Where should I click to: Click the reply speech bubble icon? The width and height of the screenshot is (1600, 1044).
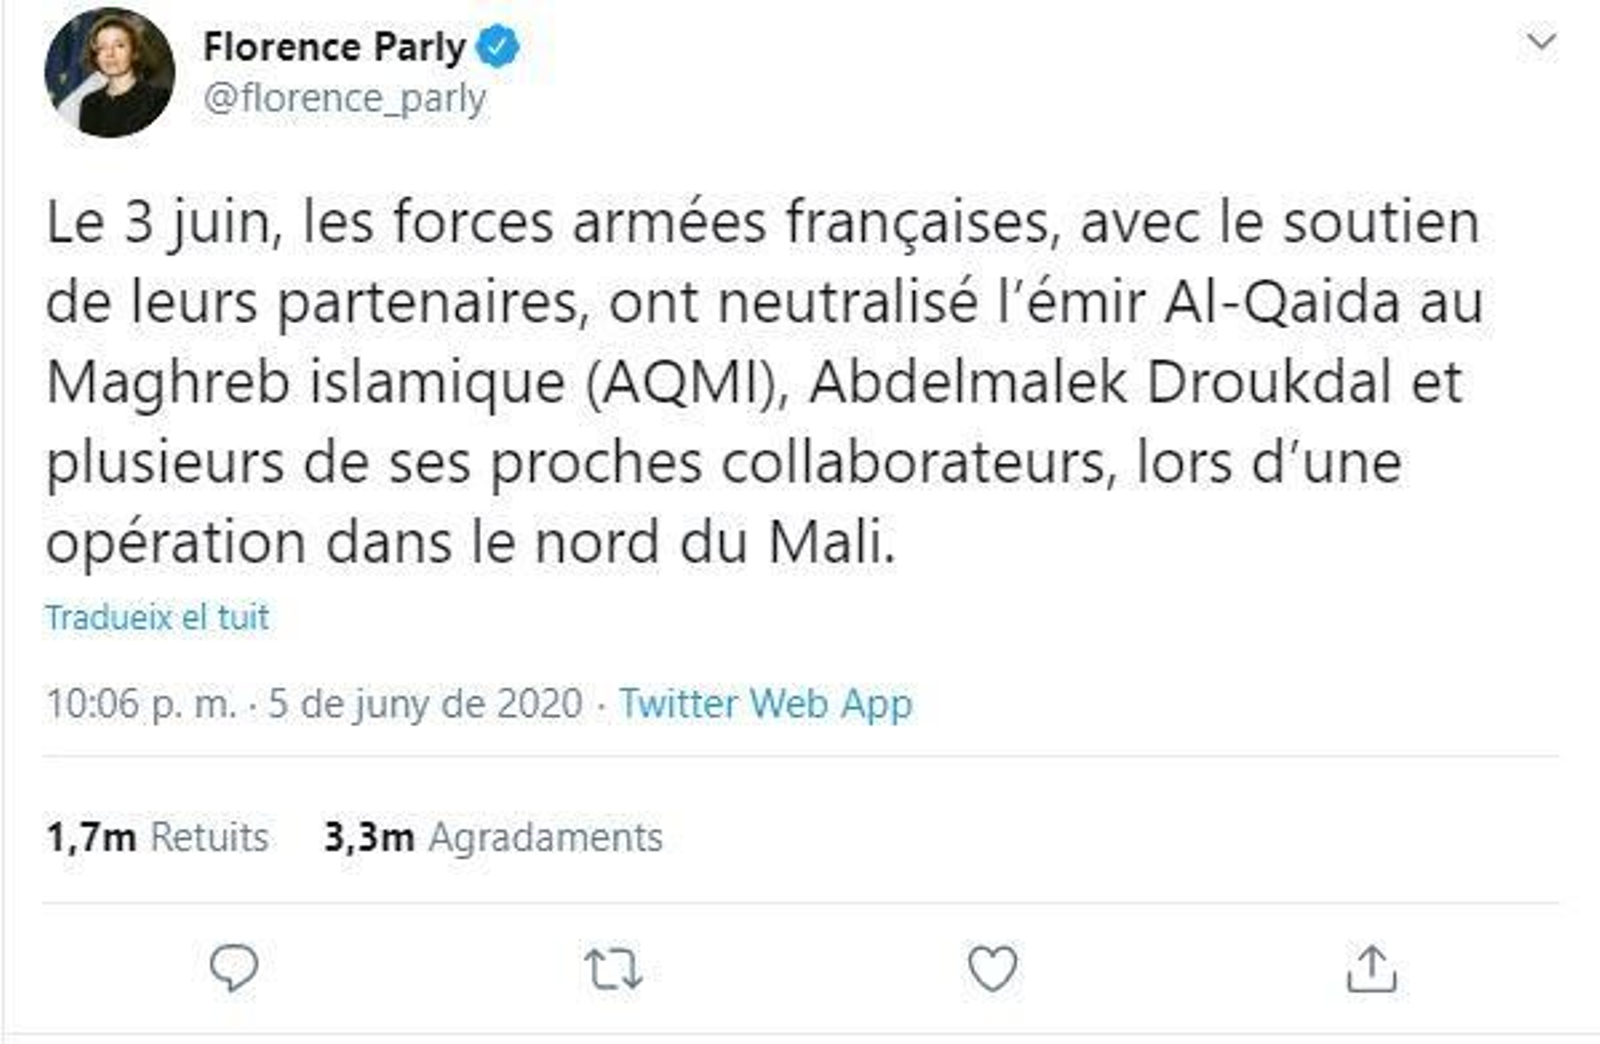[234, 967]
